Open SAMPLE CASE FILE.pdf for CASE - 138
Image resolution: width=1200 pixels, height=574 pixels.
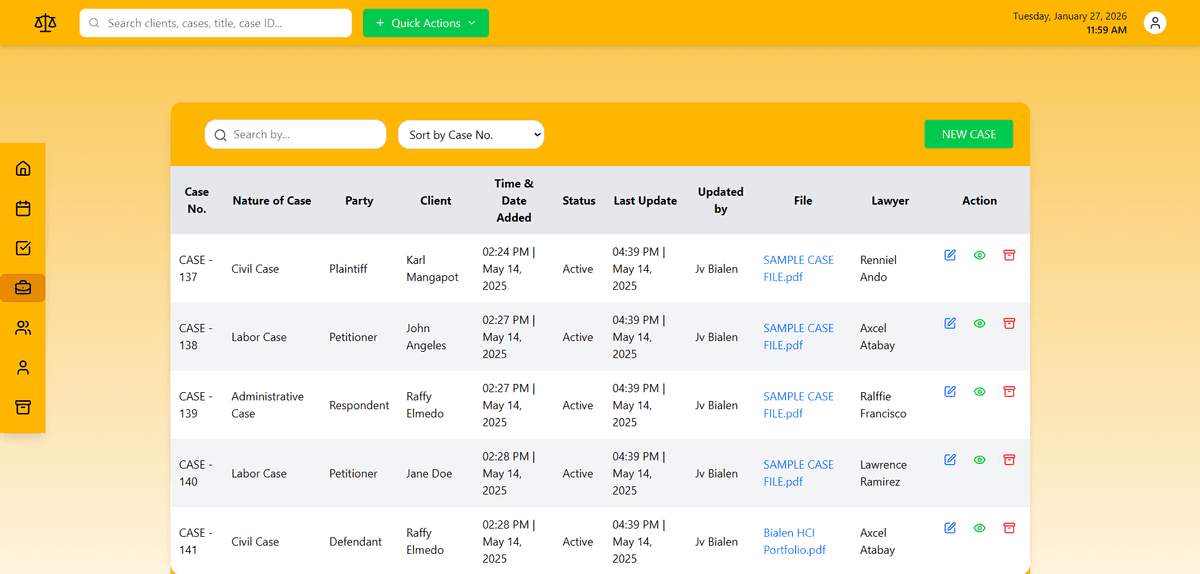click(x=798, y=336)
